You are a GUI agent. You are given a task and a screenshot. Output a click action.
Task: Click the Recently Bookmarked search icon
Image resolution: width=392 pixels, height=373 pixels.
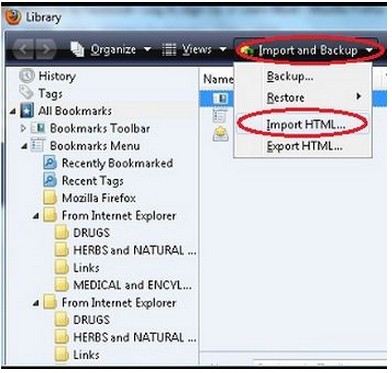[x=50, y=163]
